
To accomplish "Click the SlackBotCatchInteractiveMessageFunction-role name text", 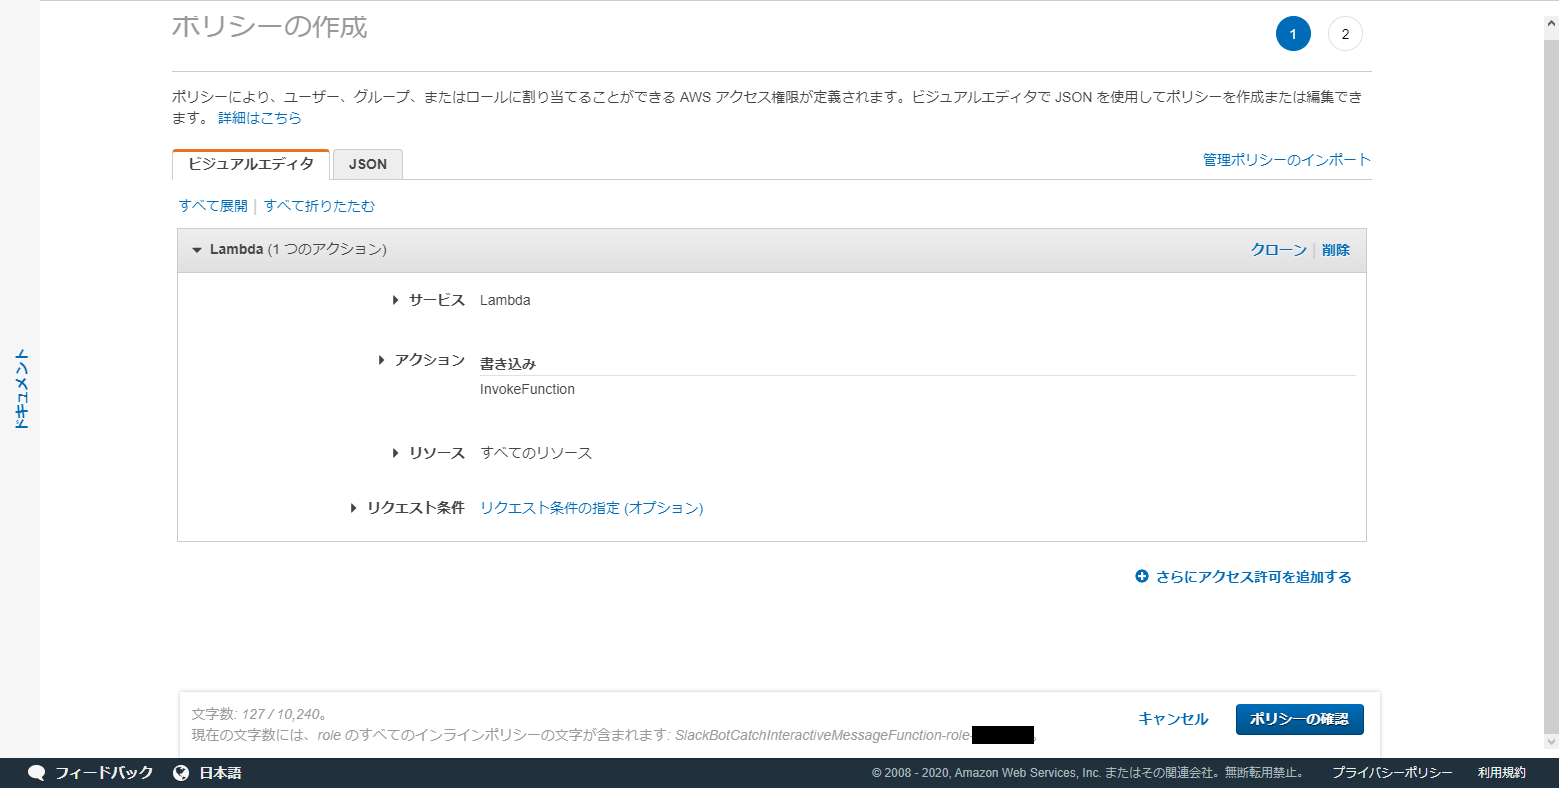I will pyautogui.click(x=823, y=735).
